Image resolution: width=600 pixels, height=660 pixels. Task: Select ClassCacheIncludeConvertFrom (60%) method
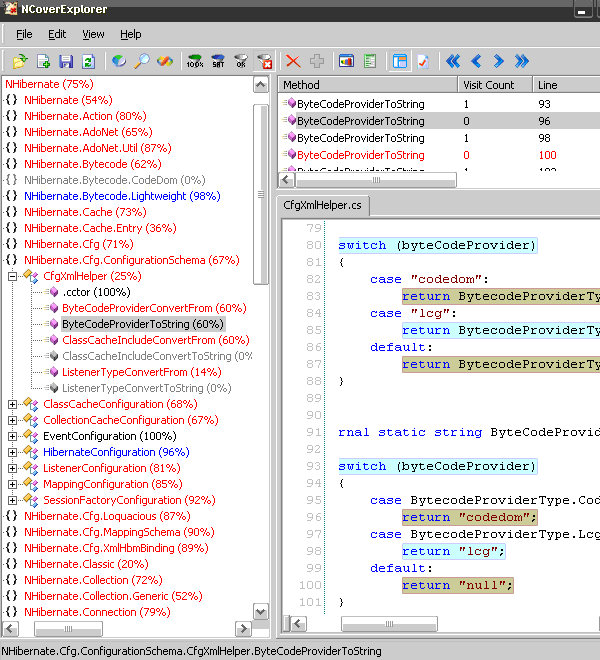point(156,340)
